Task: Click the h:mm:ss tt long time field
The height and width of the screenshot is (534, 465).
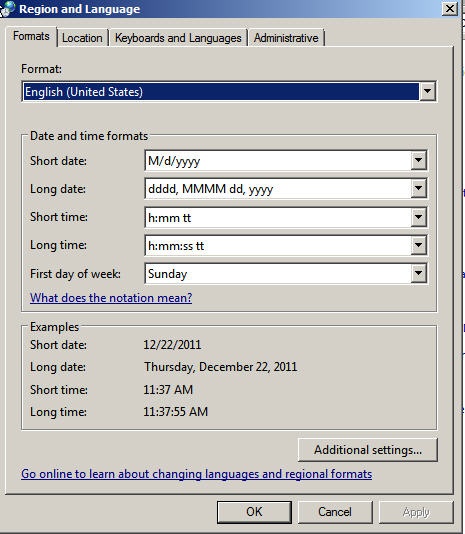Action: 278,246
